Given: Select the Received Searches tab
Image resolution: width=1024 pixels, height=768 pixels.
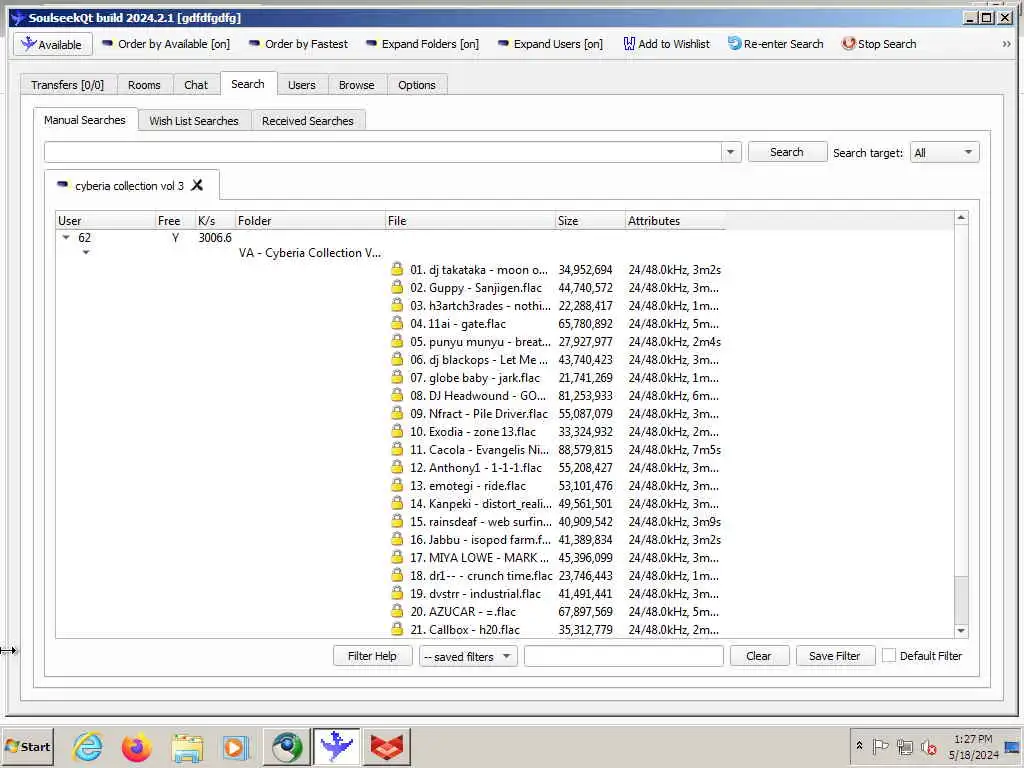Looking at the screenshot, I should point(308,121).
